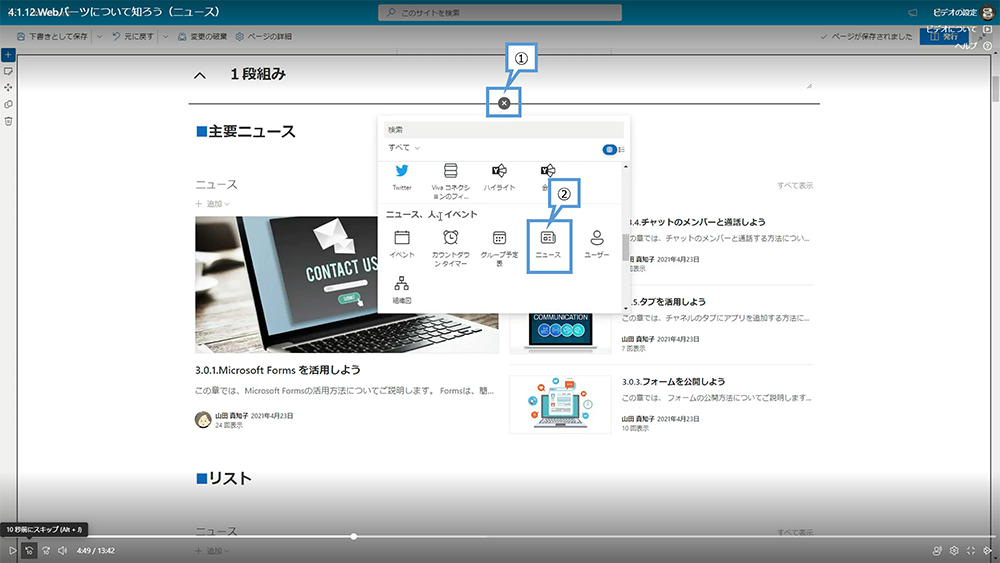Open the user profile avatar
Screen dimensions: 1000x563
987,12
